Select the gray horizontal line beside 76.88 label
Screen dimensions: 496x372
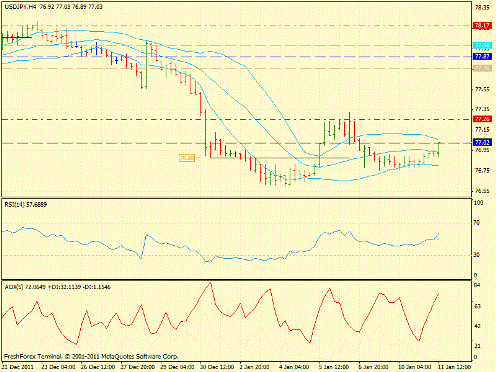(280, 158)
